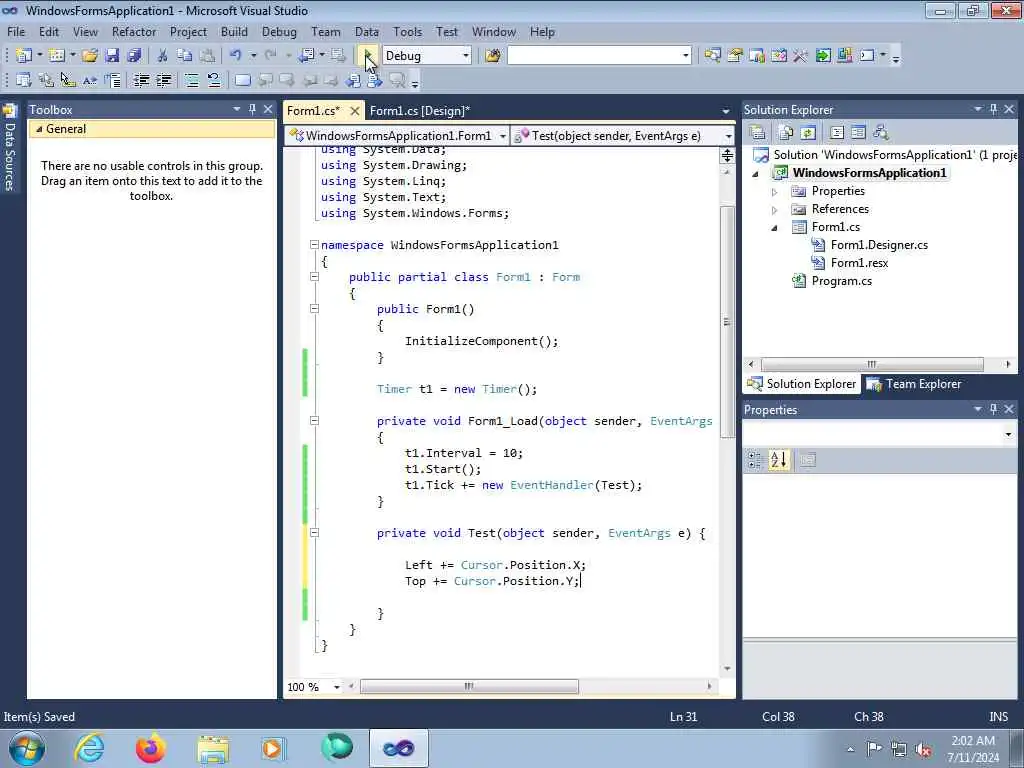Close the Form1.cs* editor tab

355,110
